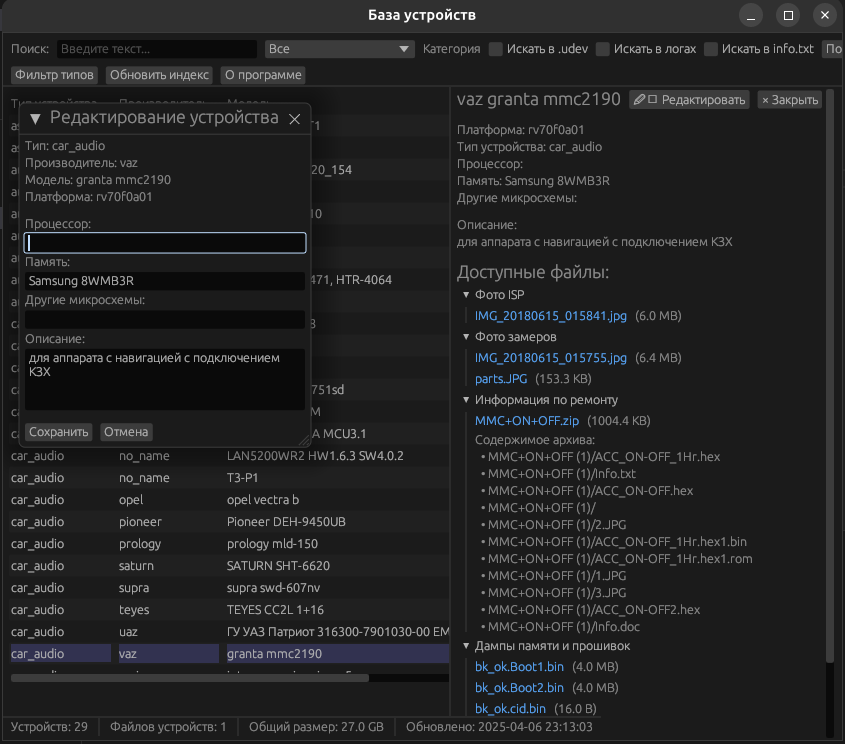Select the supra swd-607nv row

click(x=230, y=587)
